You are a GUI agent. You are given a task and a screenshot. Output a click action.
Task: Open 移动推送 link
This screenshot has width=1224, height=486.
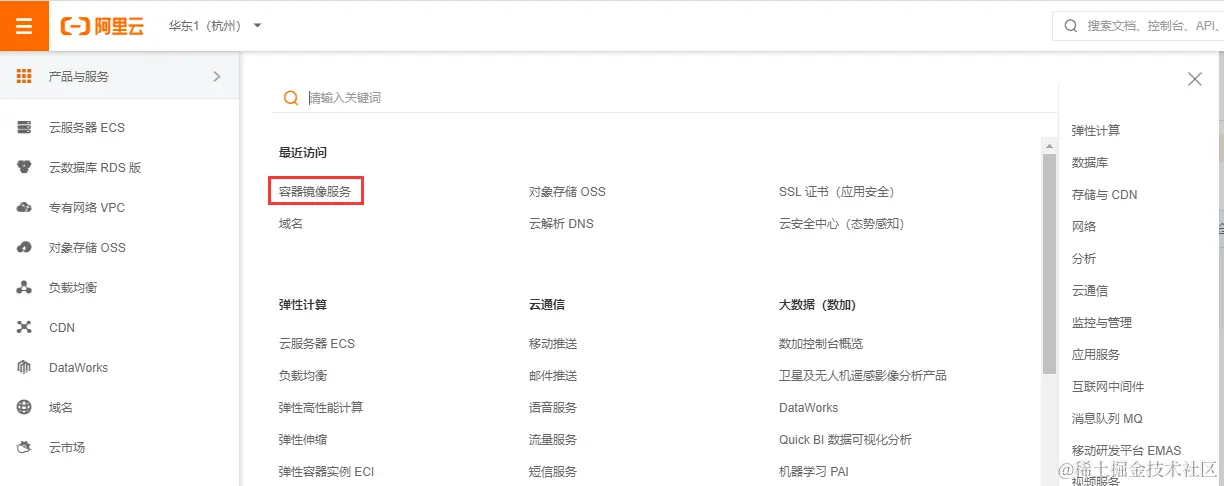coord(553,343)
